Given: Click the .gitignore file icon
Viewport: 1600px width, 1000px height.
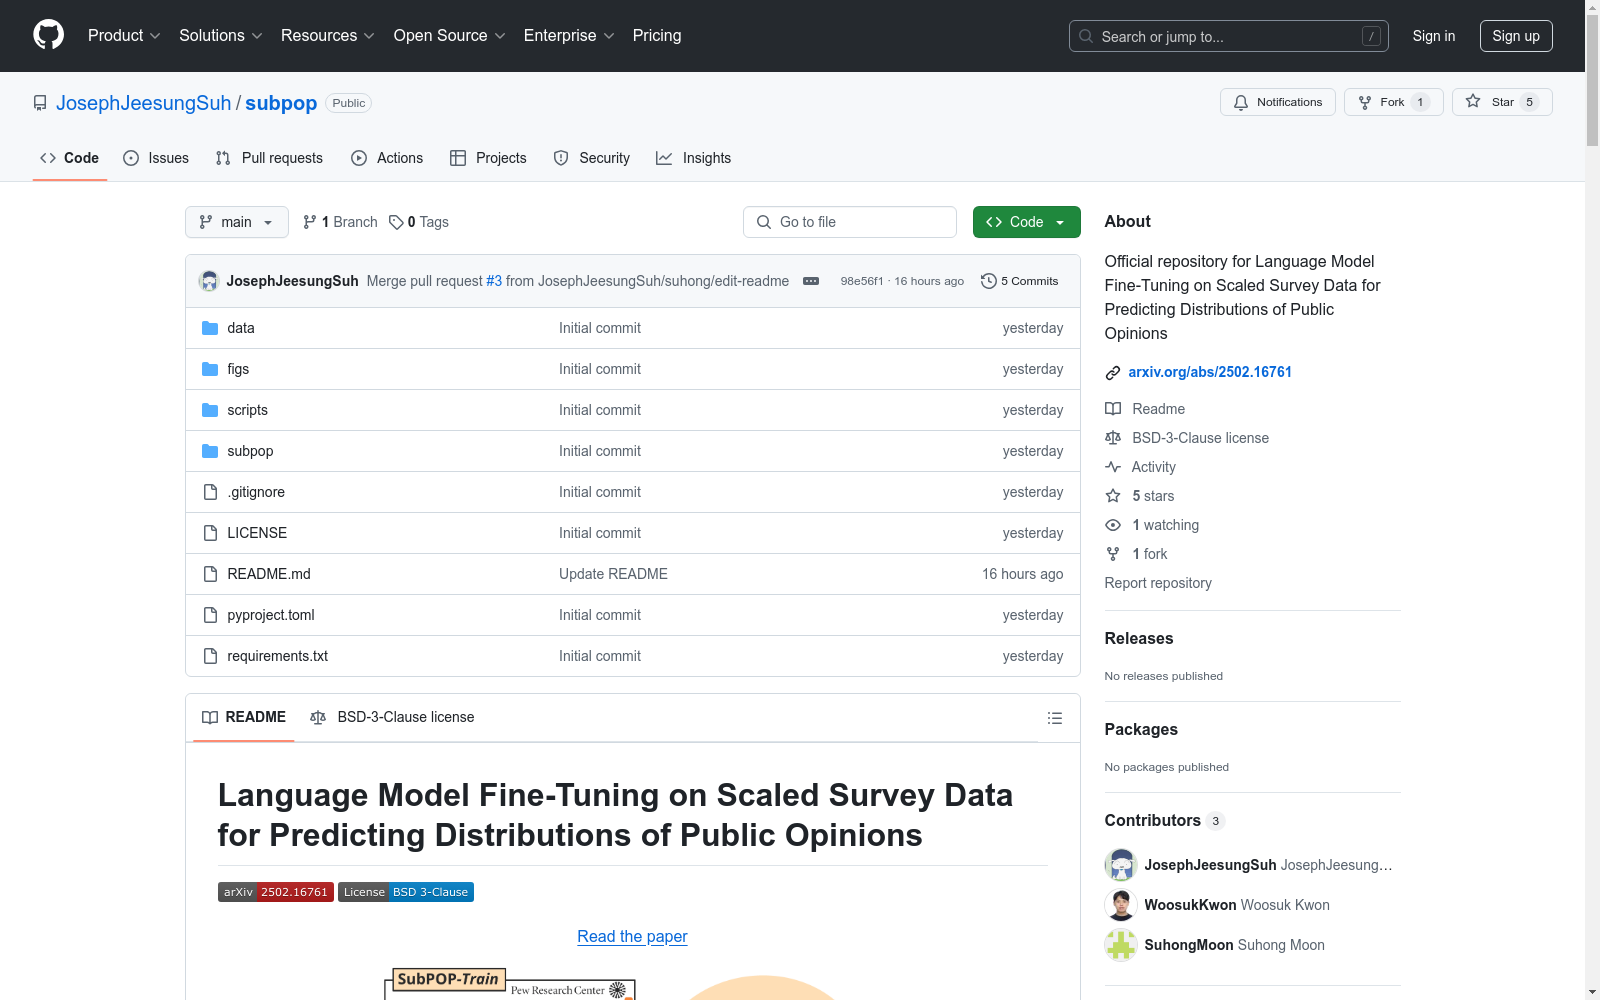Looking at the screenshot, I should click(x=210, y=492).
